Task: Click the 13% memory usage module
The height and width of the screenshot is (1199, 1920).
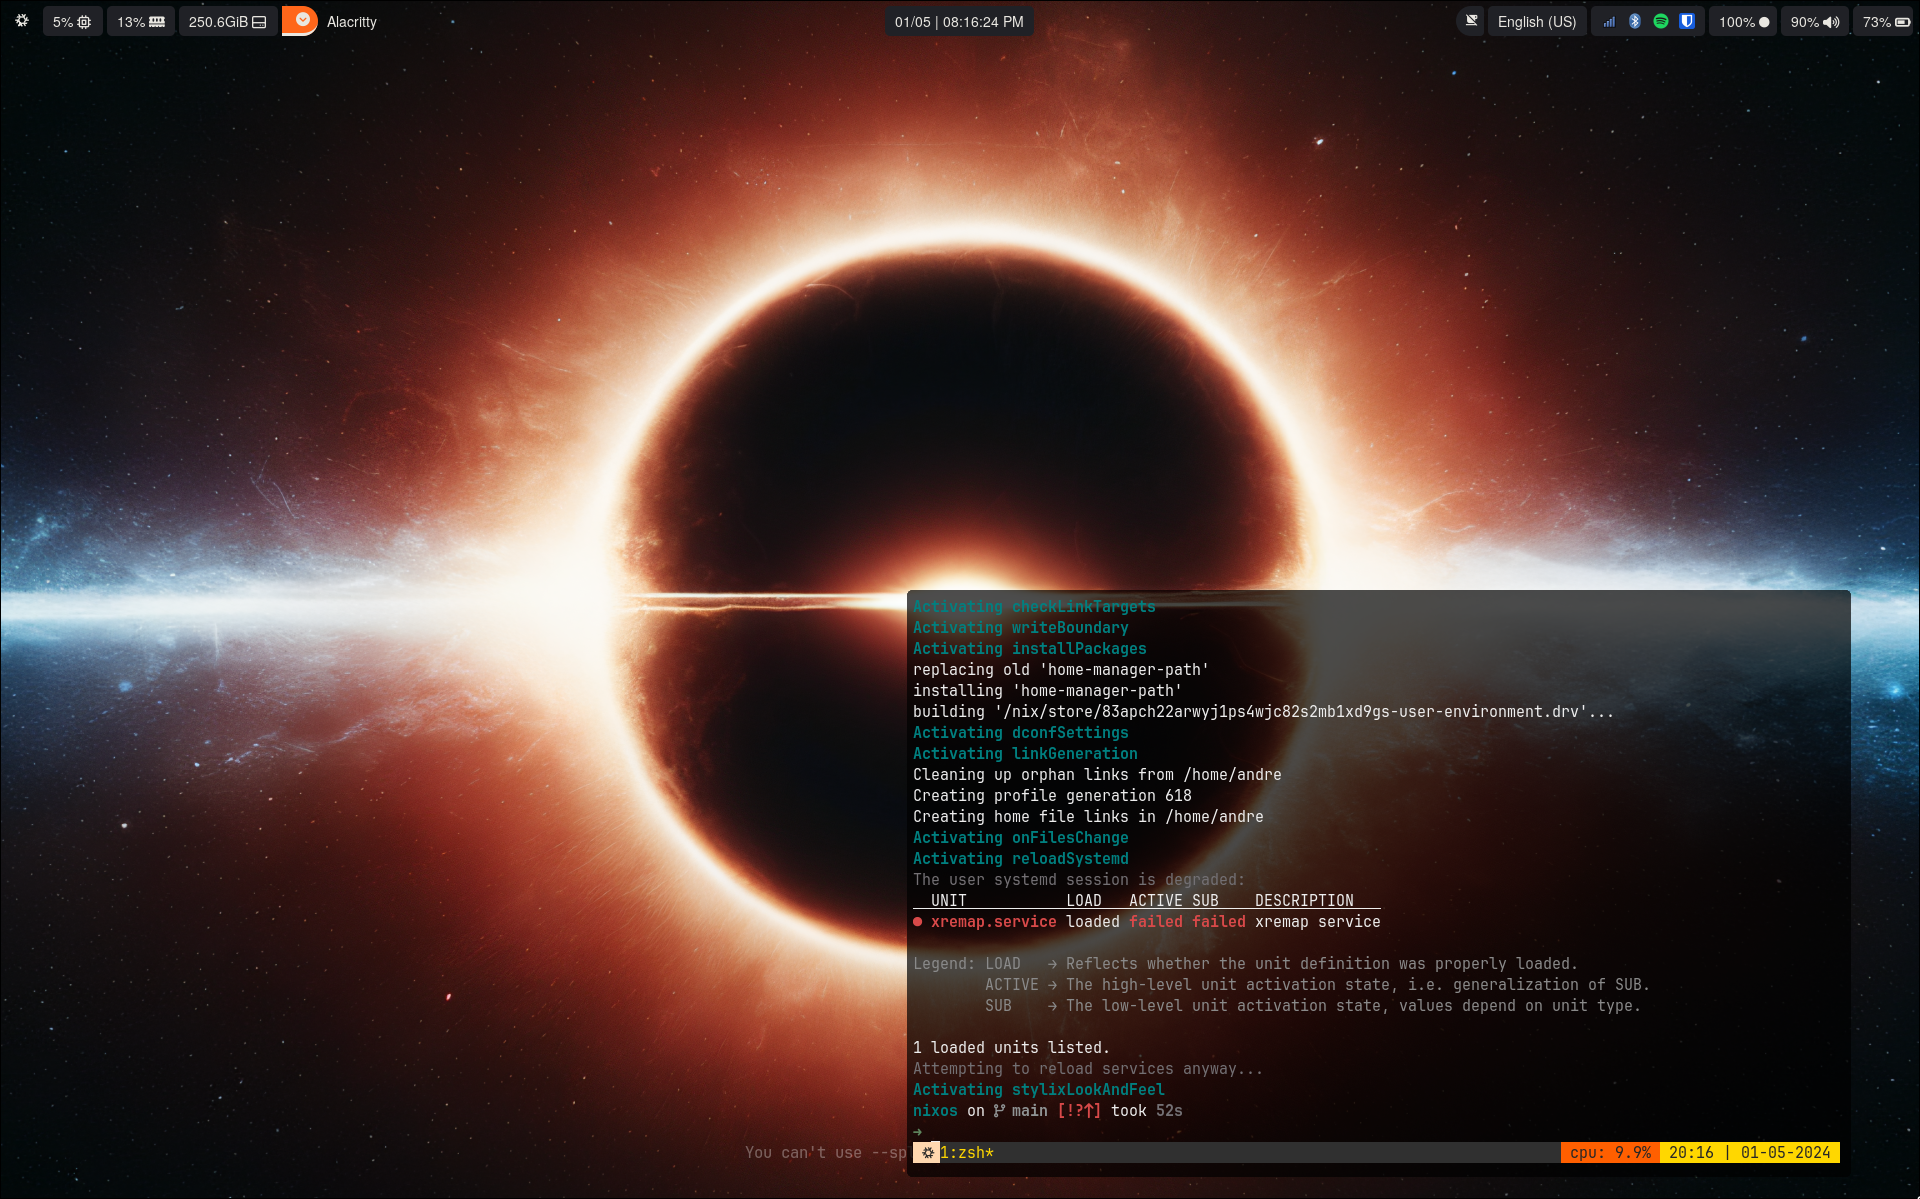Action: (141, 22)
